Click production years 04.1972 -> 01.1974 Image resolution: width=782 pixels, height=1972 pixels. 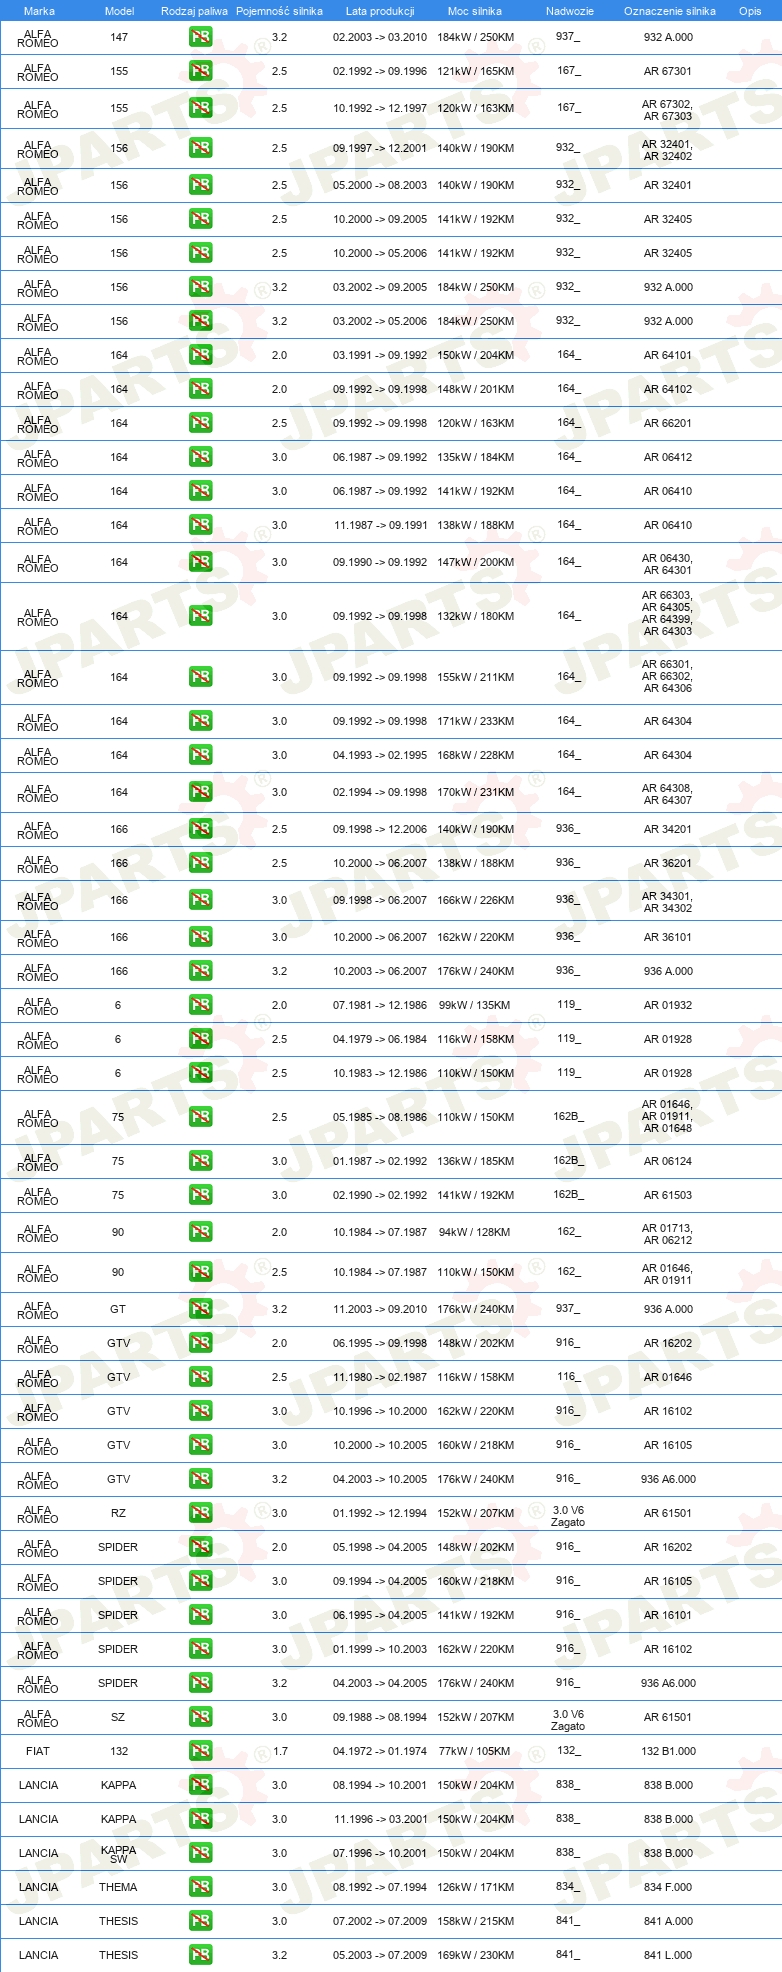380,1751
